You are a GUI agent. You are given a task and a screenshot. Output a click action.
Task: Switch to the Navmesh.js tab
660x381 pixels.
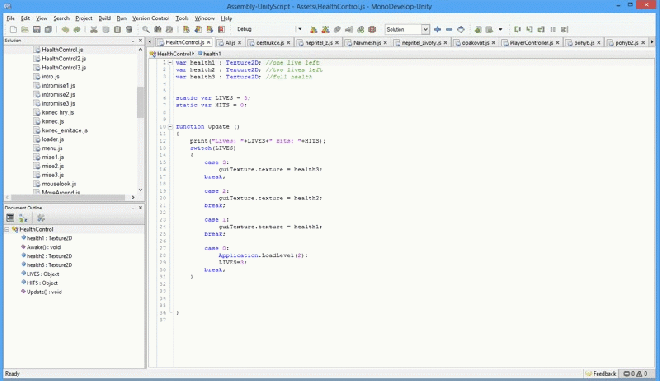pyautogui.click(x=367, y=43)
